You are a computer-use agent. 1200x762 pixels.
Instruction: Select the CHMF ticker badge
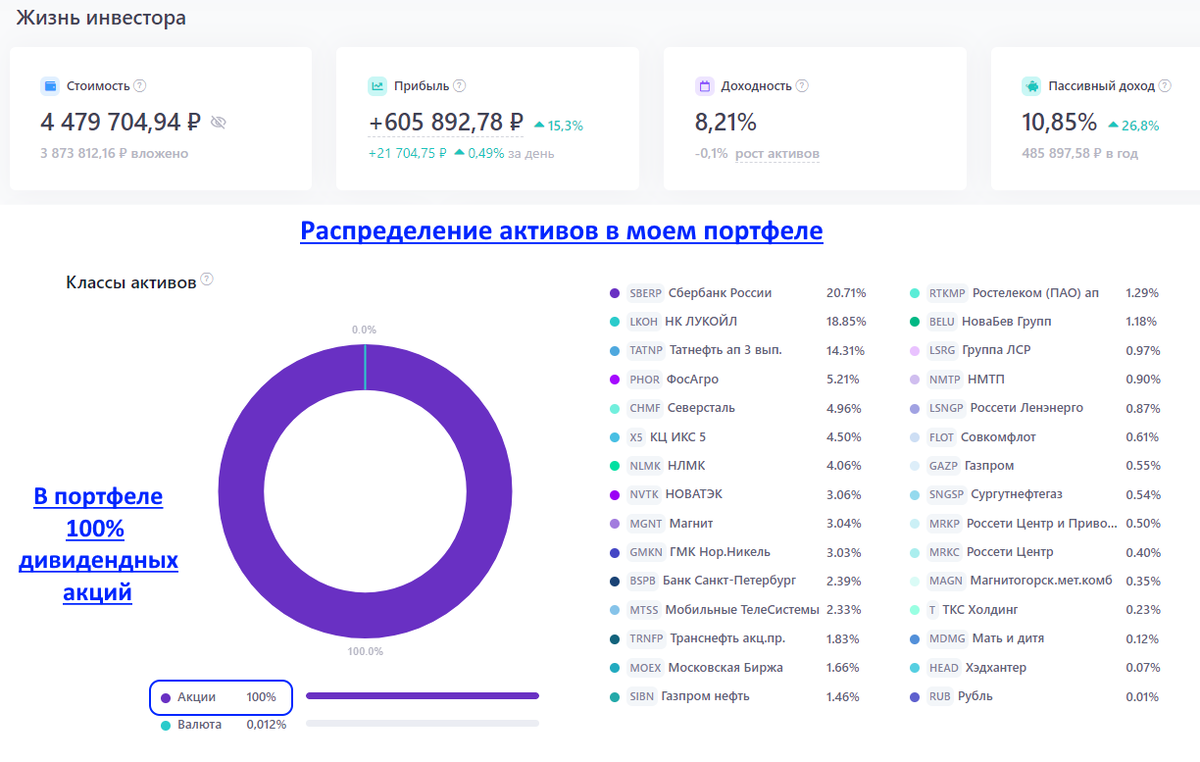pyautogui.click(x=645, y=408)
